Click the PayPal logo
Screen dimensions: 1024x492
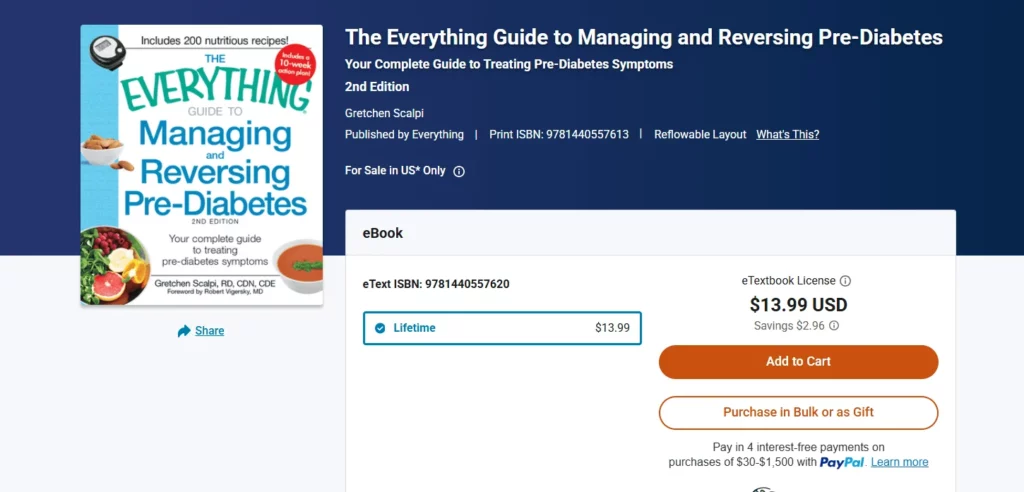842,462
